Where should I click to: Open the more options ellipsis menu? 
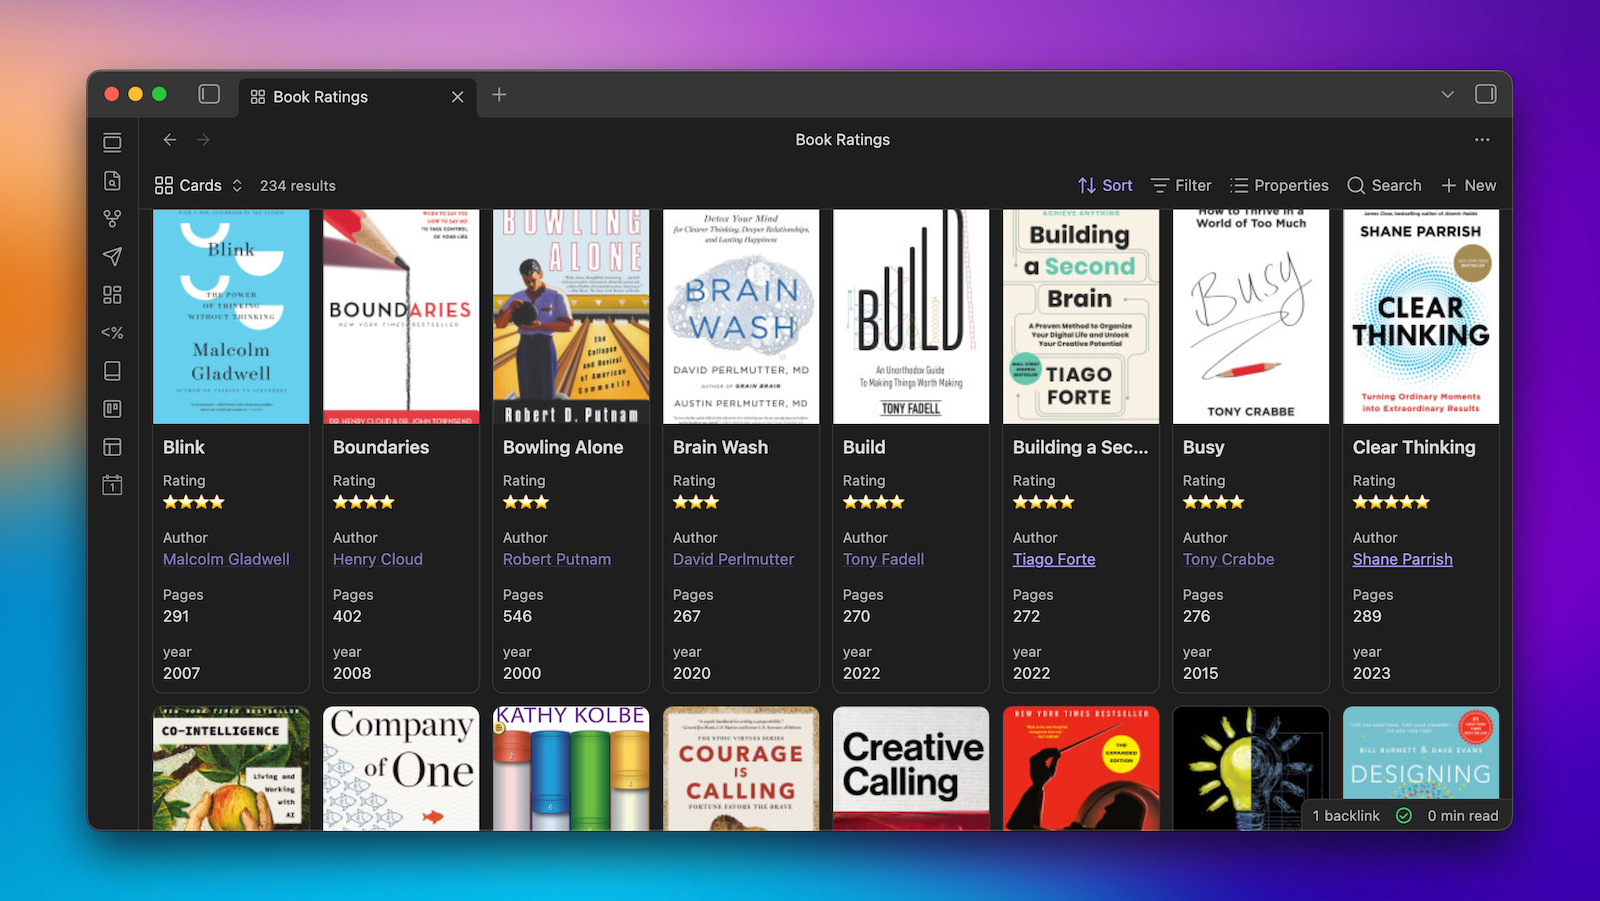(1482, 140)
